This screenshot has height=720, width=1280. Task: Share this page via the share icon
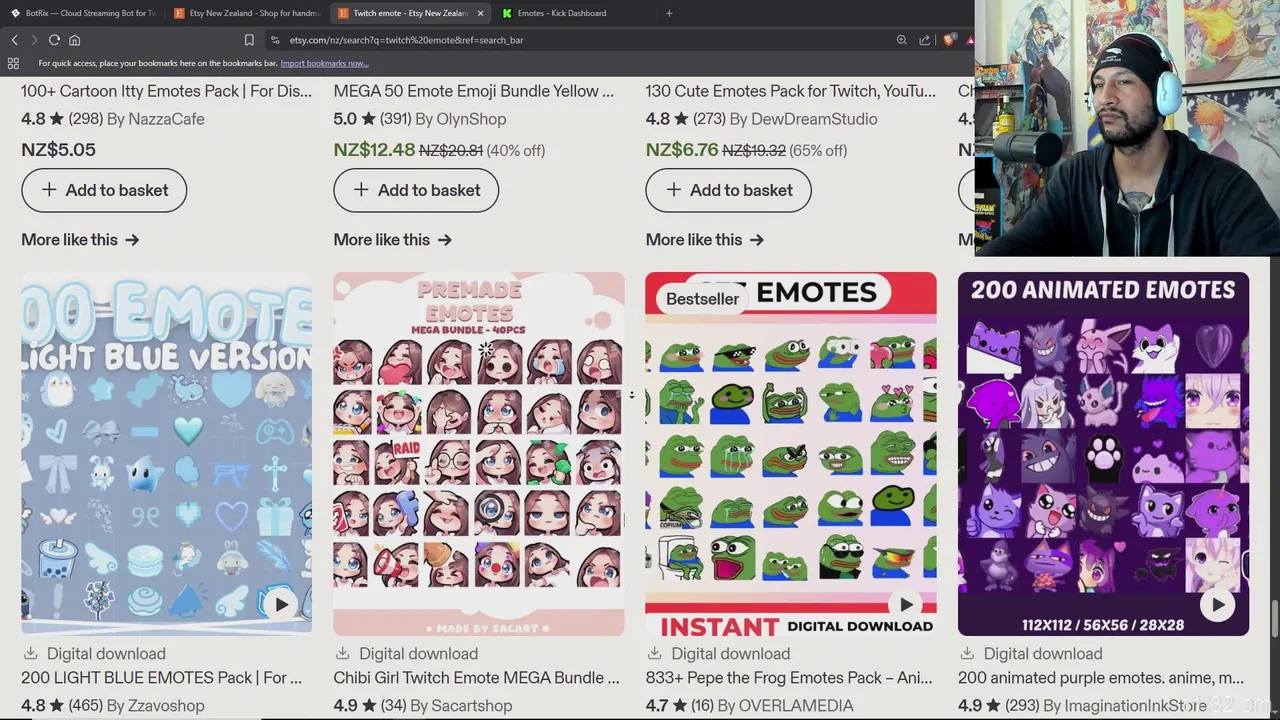click(924, 40)
